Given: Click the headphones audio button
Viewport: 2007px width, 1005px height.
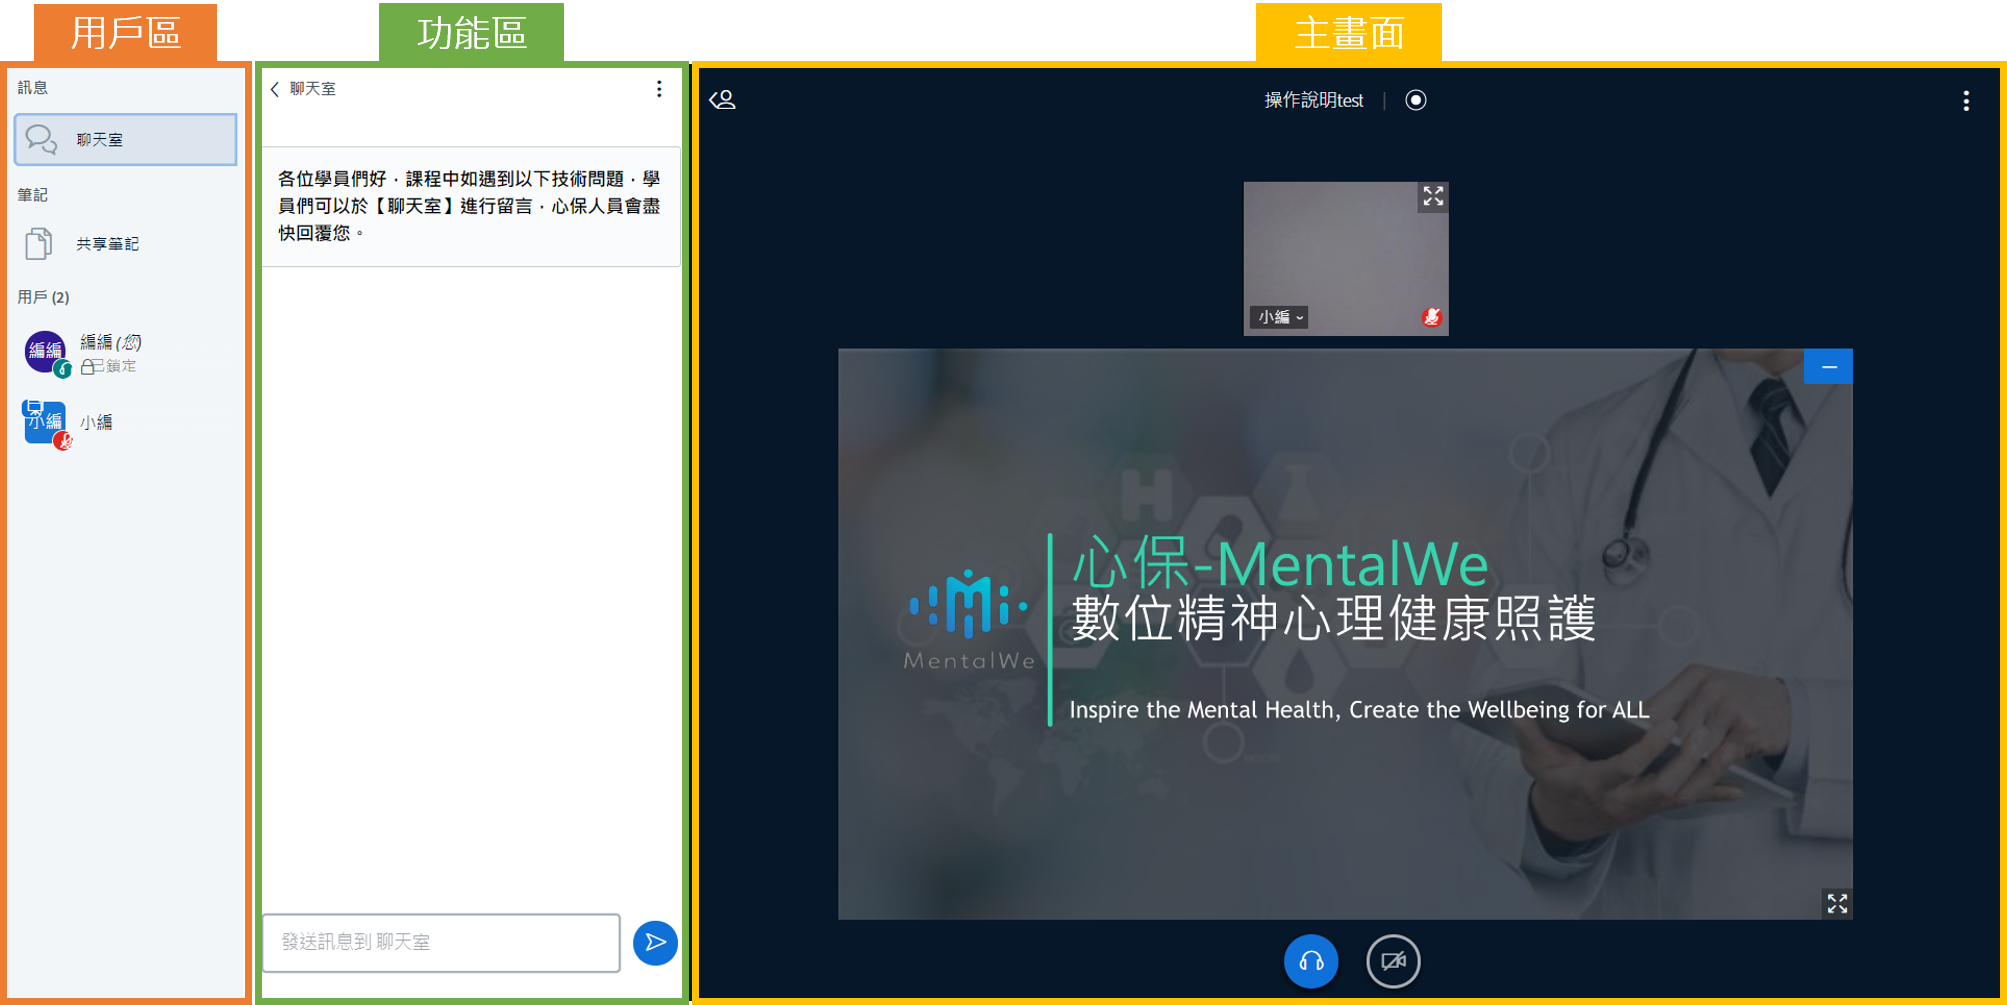Looking at the screenshot, I should [1311, 961].
